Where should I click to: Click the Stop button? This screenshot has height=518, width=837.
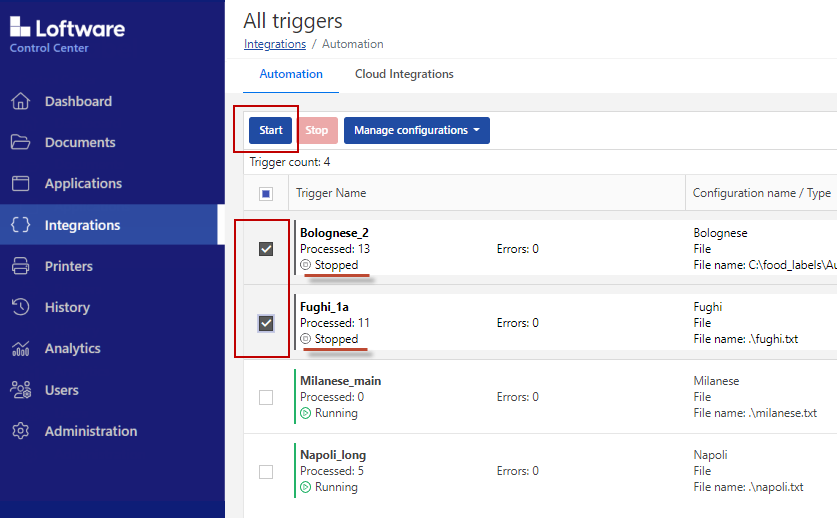pos(316,130)
